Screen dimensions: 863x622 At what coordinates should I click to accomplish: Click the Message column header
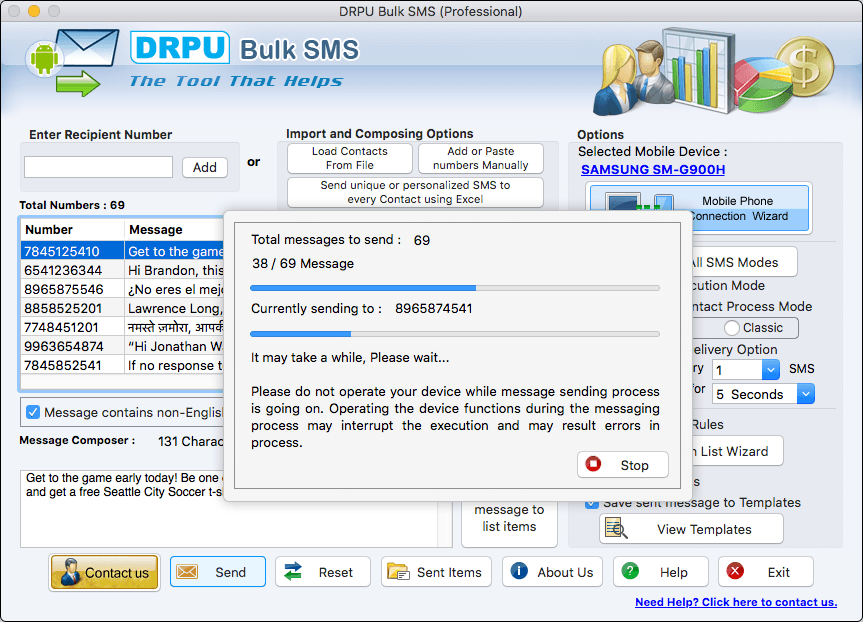pos(174,230)
